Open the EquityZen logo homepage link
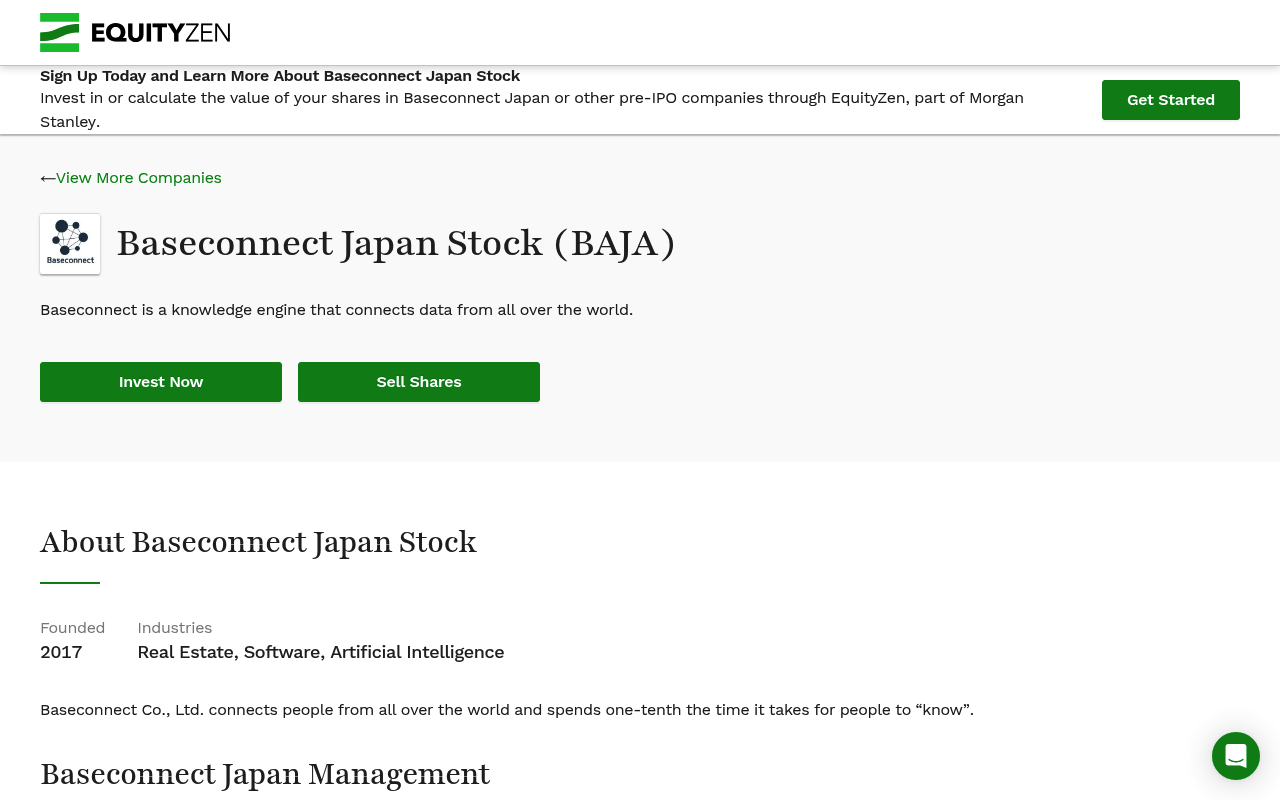 tap(135, 33)
